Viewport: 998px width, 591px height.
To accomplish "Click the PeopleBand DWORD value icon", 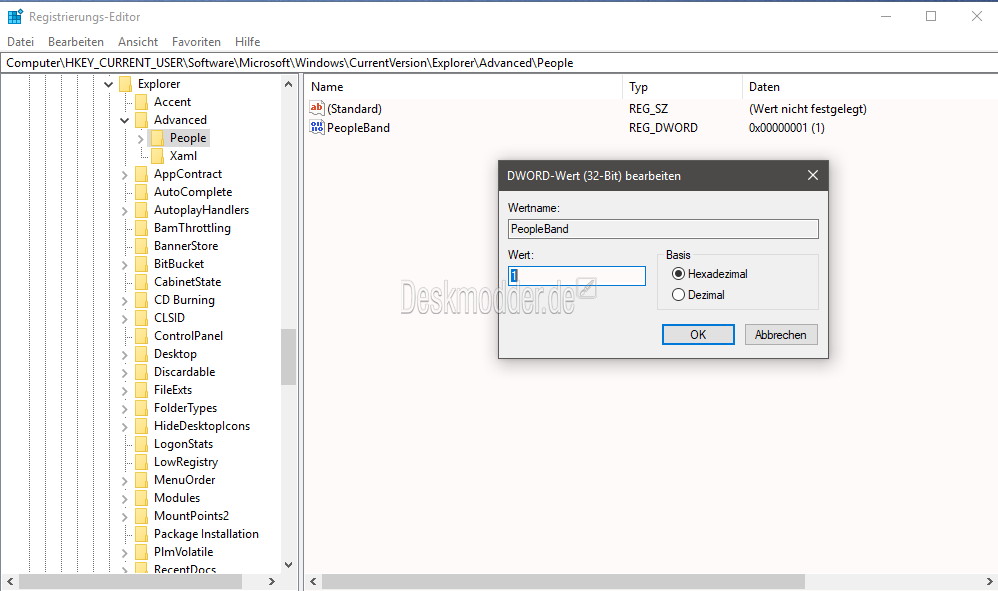I will [317, 127].
